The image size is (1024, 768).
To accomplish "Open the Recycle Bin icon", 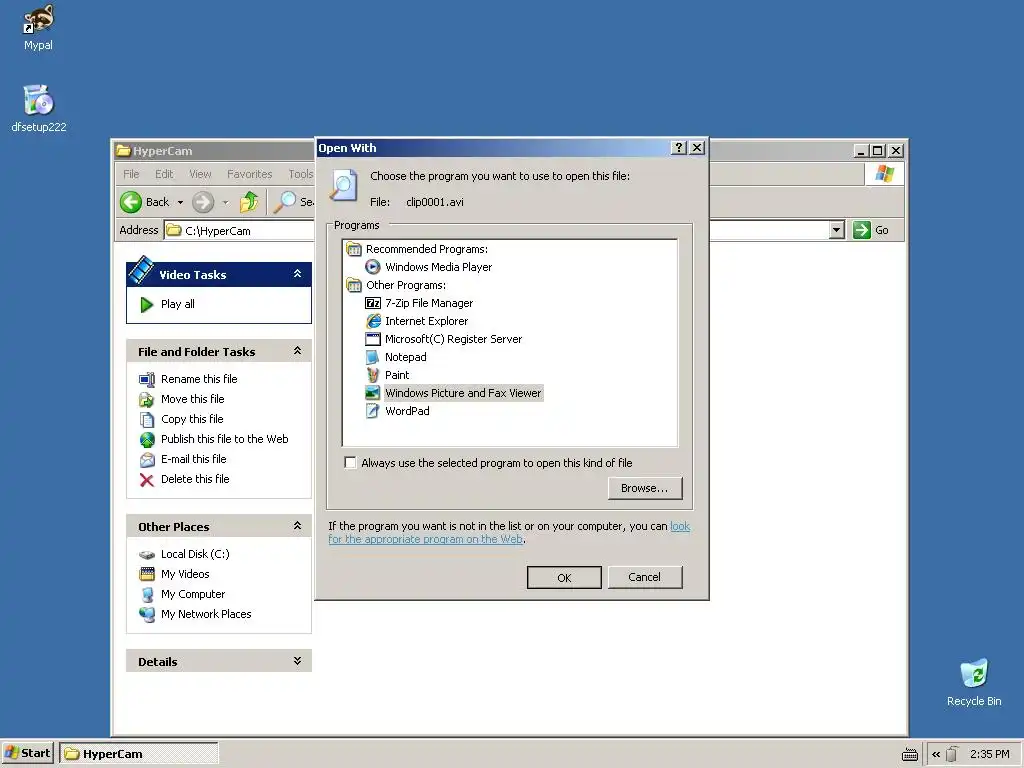I will pos(974,682).
